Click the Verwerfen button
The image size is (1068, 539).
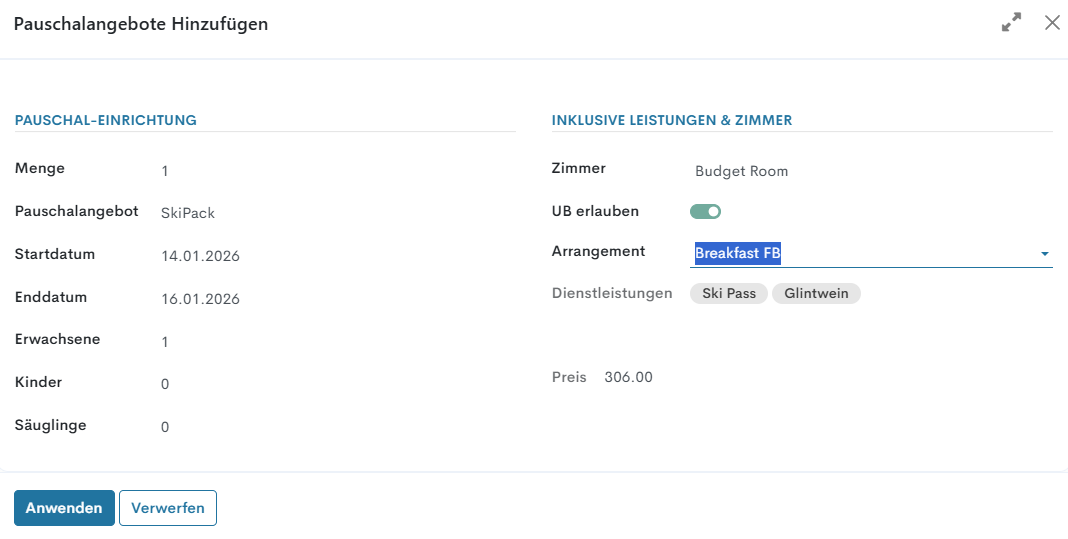click(x=168, y=508)
